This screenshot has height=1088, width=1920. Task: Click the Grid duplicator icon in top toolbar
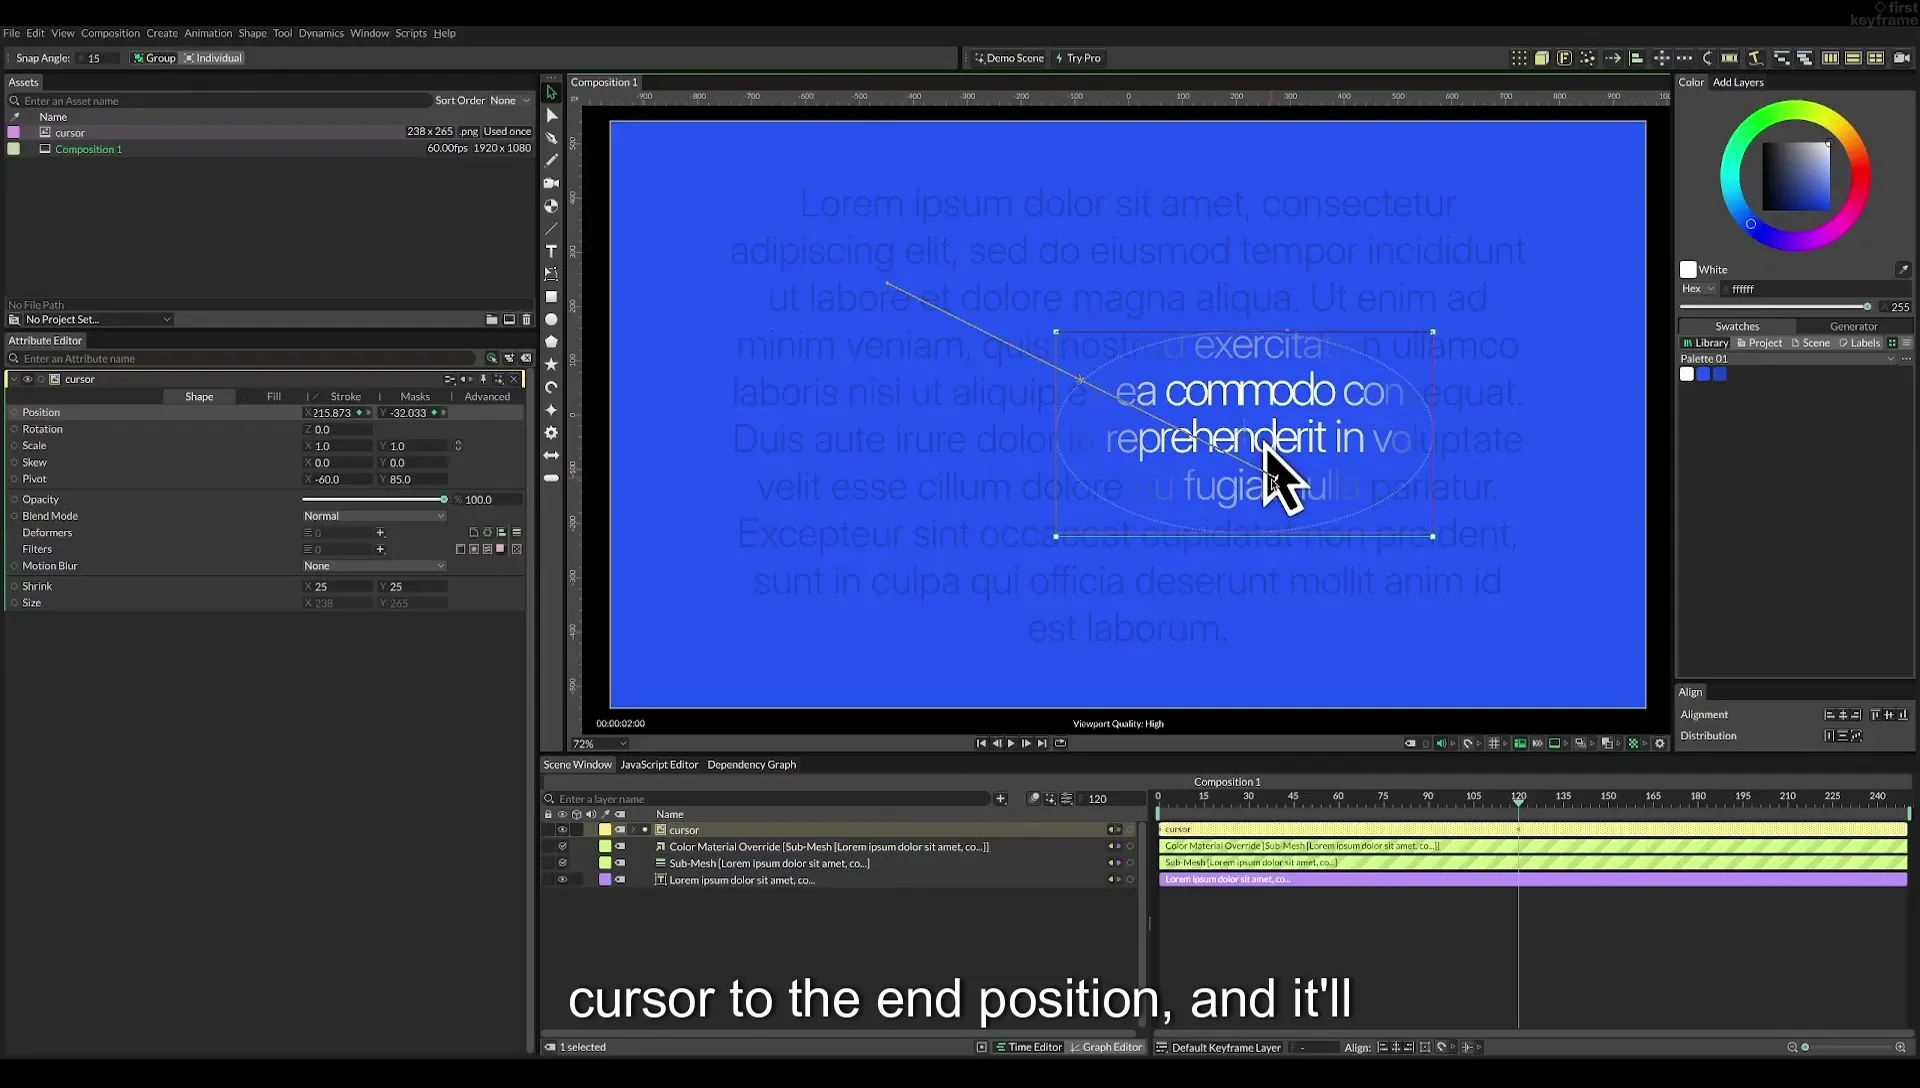(1519, 58)
